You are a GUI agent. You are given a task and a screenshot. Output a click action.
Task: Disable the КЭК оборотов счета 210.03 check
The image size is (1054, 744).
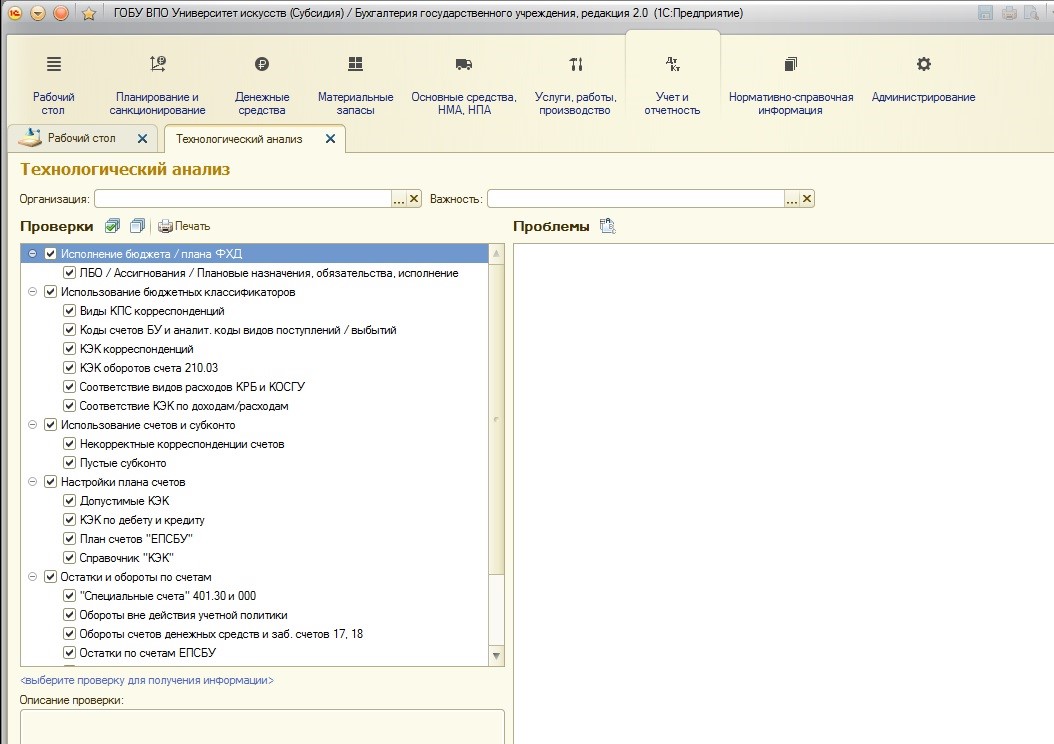pyautogui.click(x=70, y=368)
